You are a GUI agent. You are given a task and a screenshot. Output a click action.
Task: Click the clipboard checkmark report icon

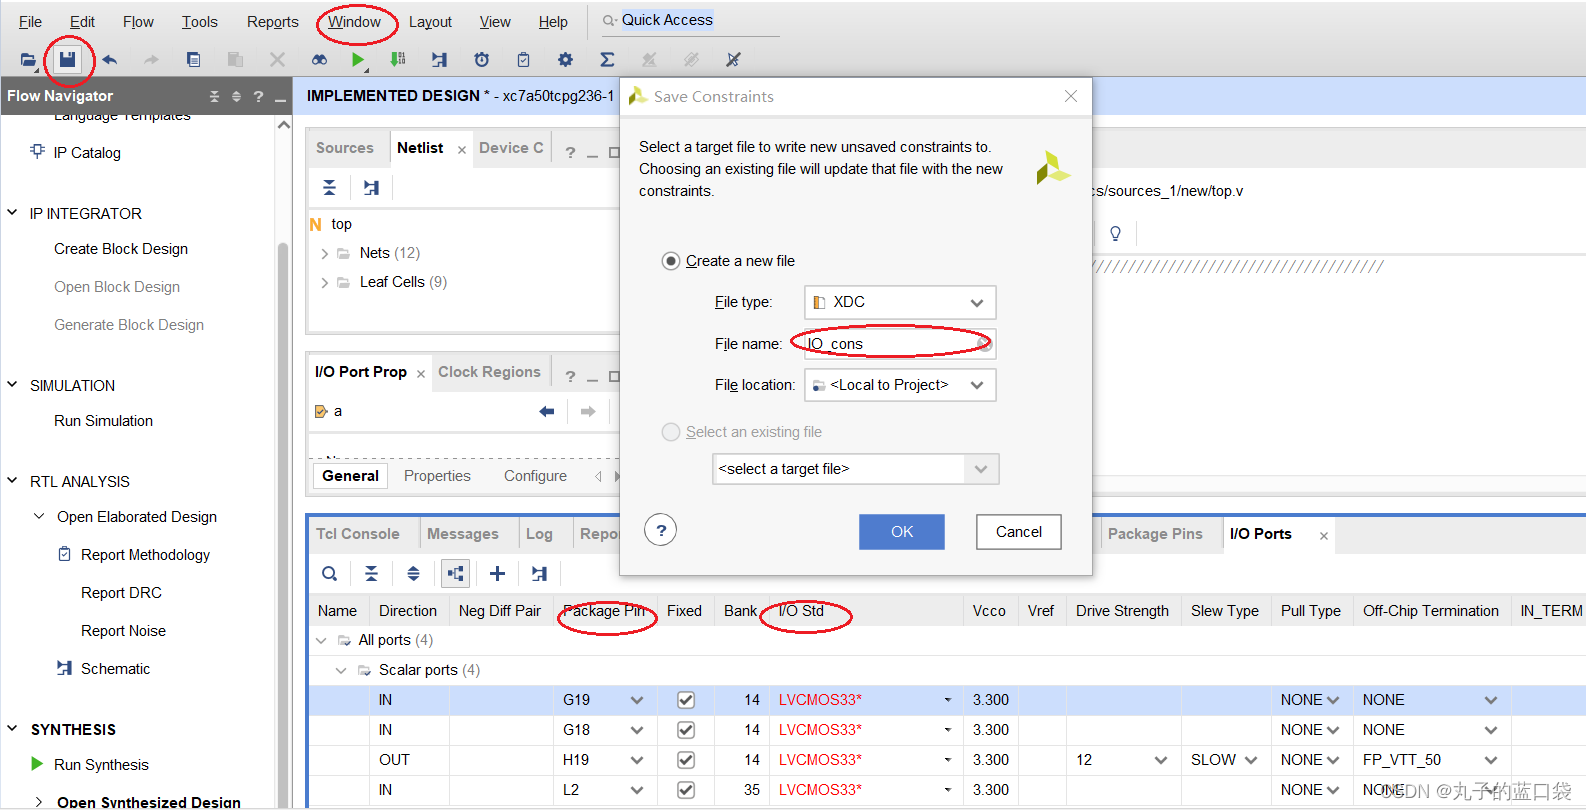(523, 60)
